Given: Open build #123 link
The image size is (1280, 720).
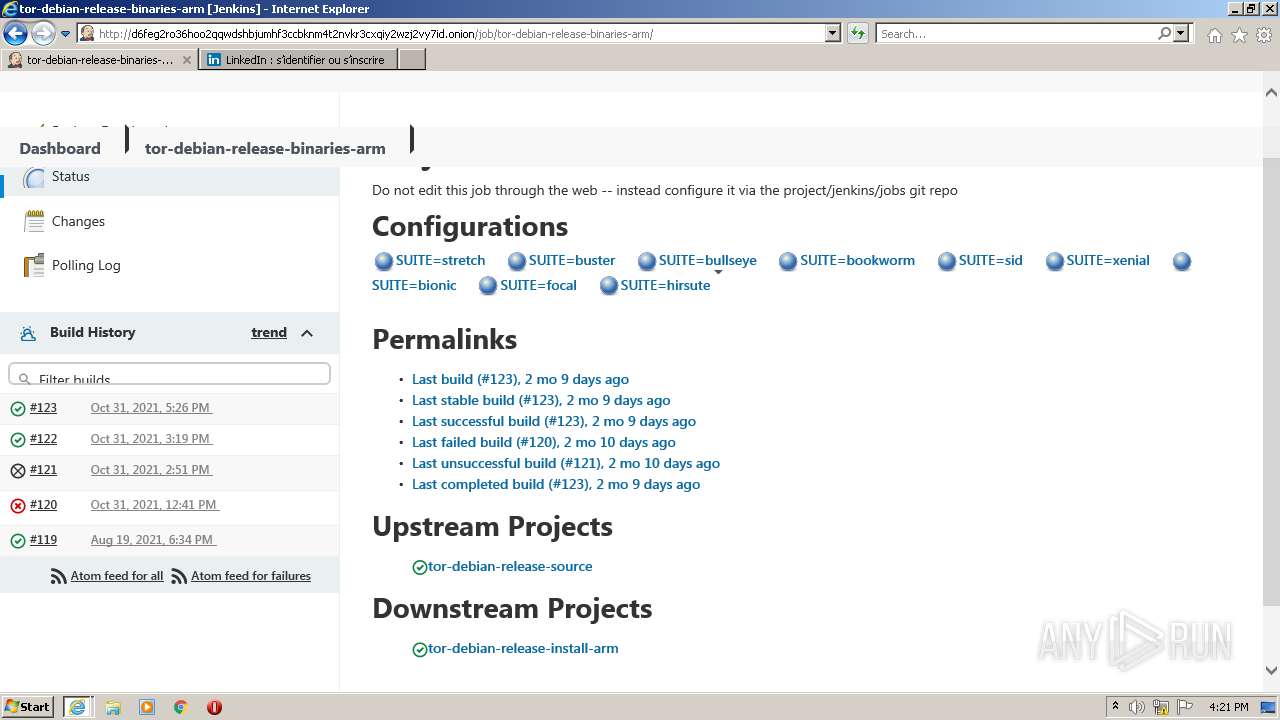Looking at the screenshot, I should point(43,408).
